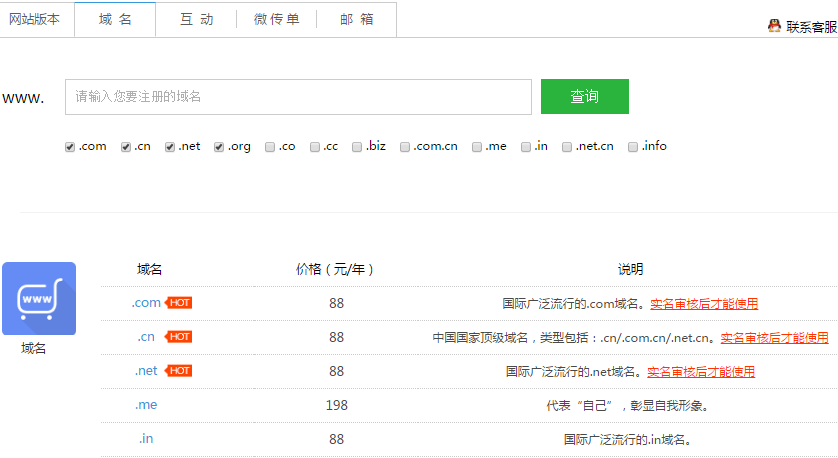Click the blue domain shopping cart icon
This screenshot has width=838, height=458.
coord(39,298)
